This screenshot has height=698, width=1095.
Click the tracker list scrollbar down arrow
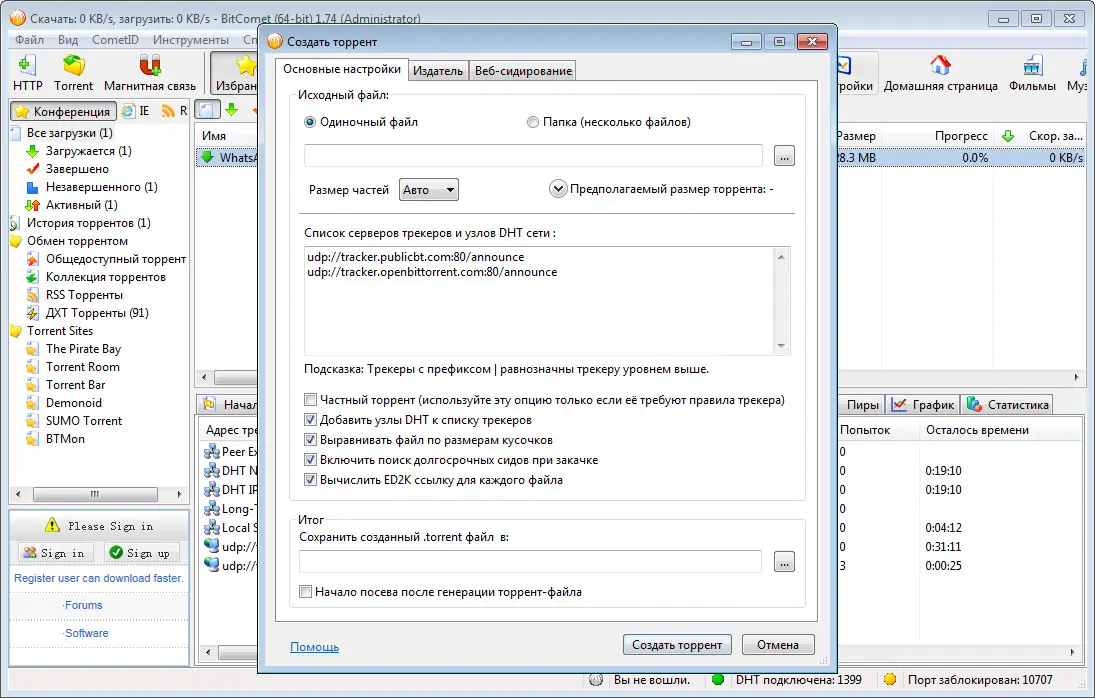[x=781, y=346]
